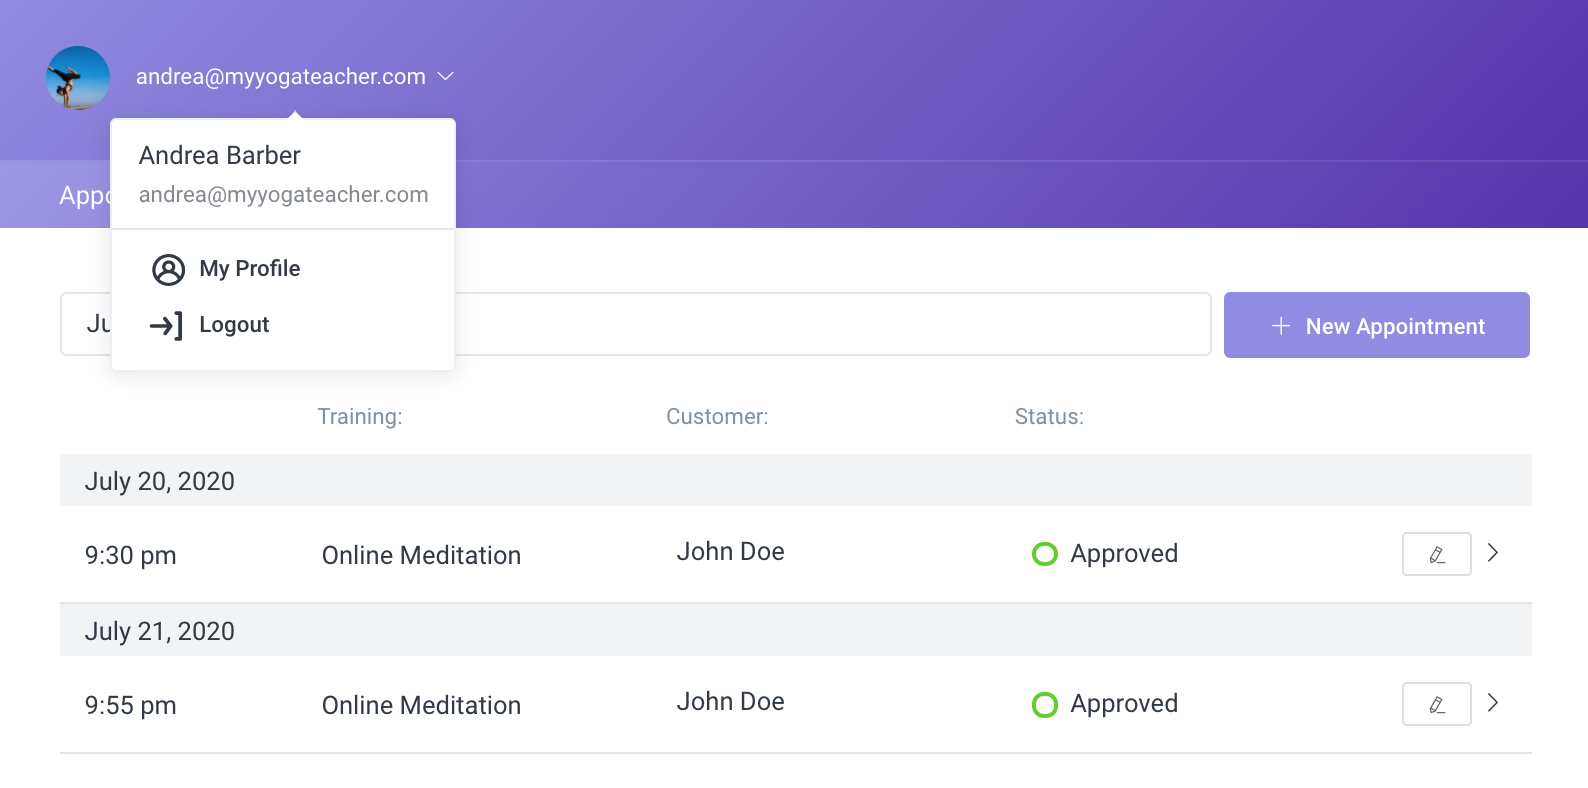This screenshot has width=1588, height=788.
Task: Click the green status circle for July 20 appointment
Action: [1045, 553]
